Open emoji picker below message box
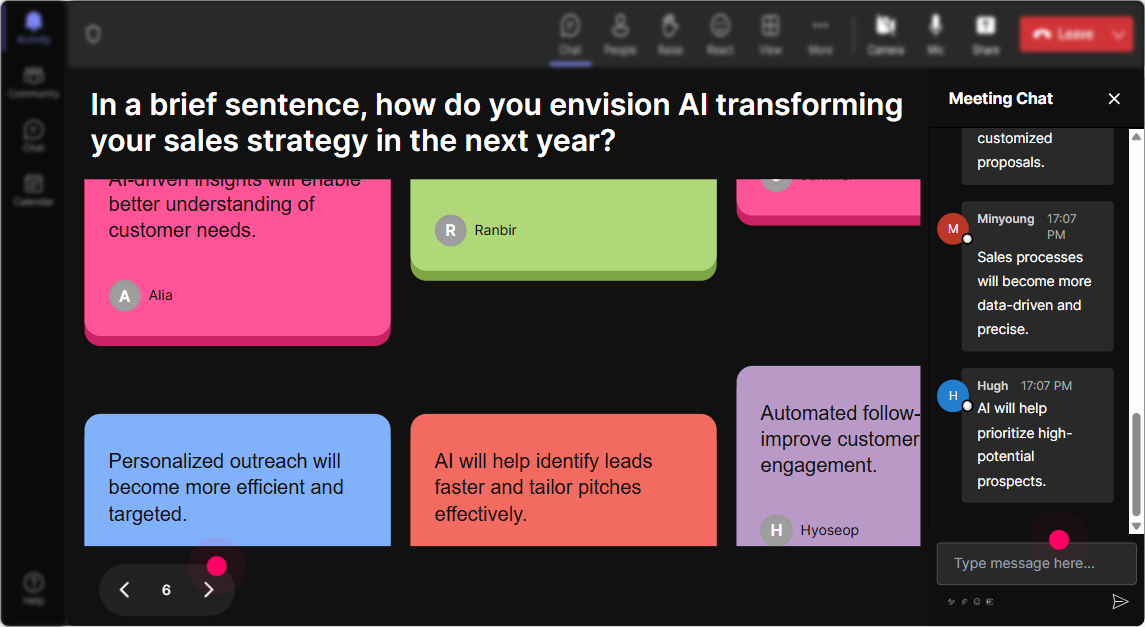The width and height of the screenshot is (1145, 627). (x=977, y=601)
